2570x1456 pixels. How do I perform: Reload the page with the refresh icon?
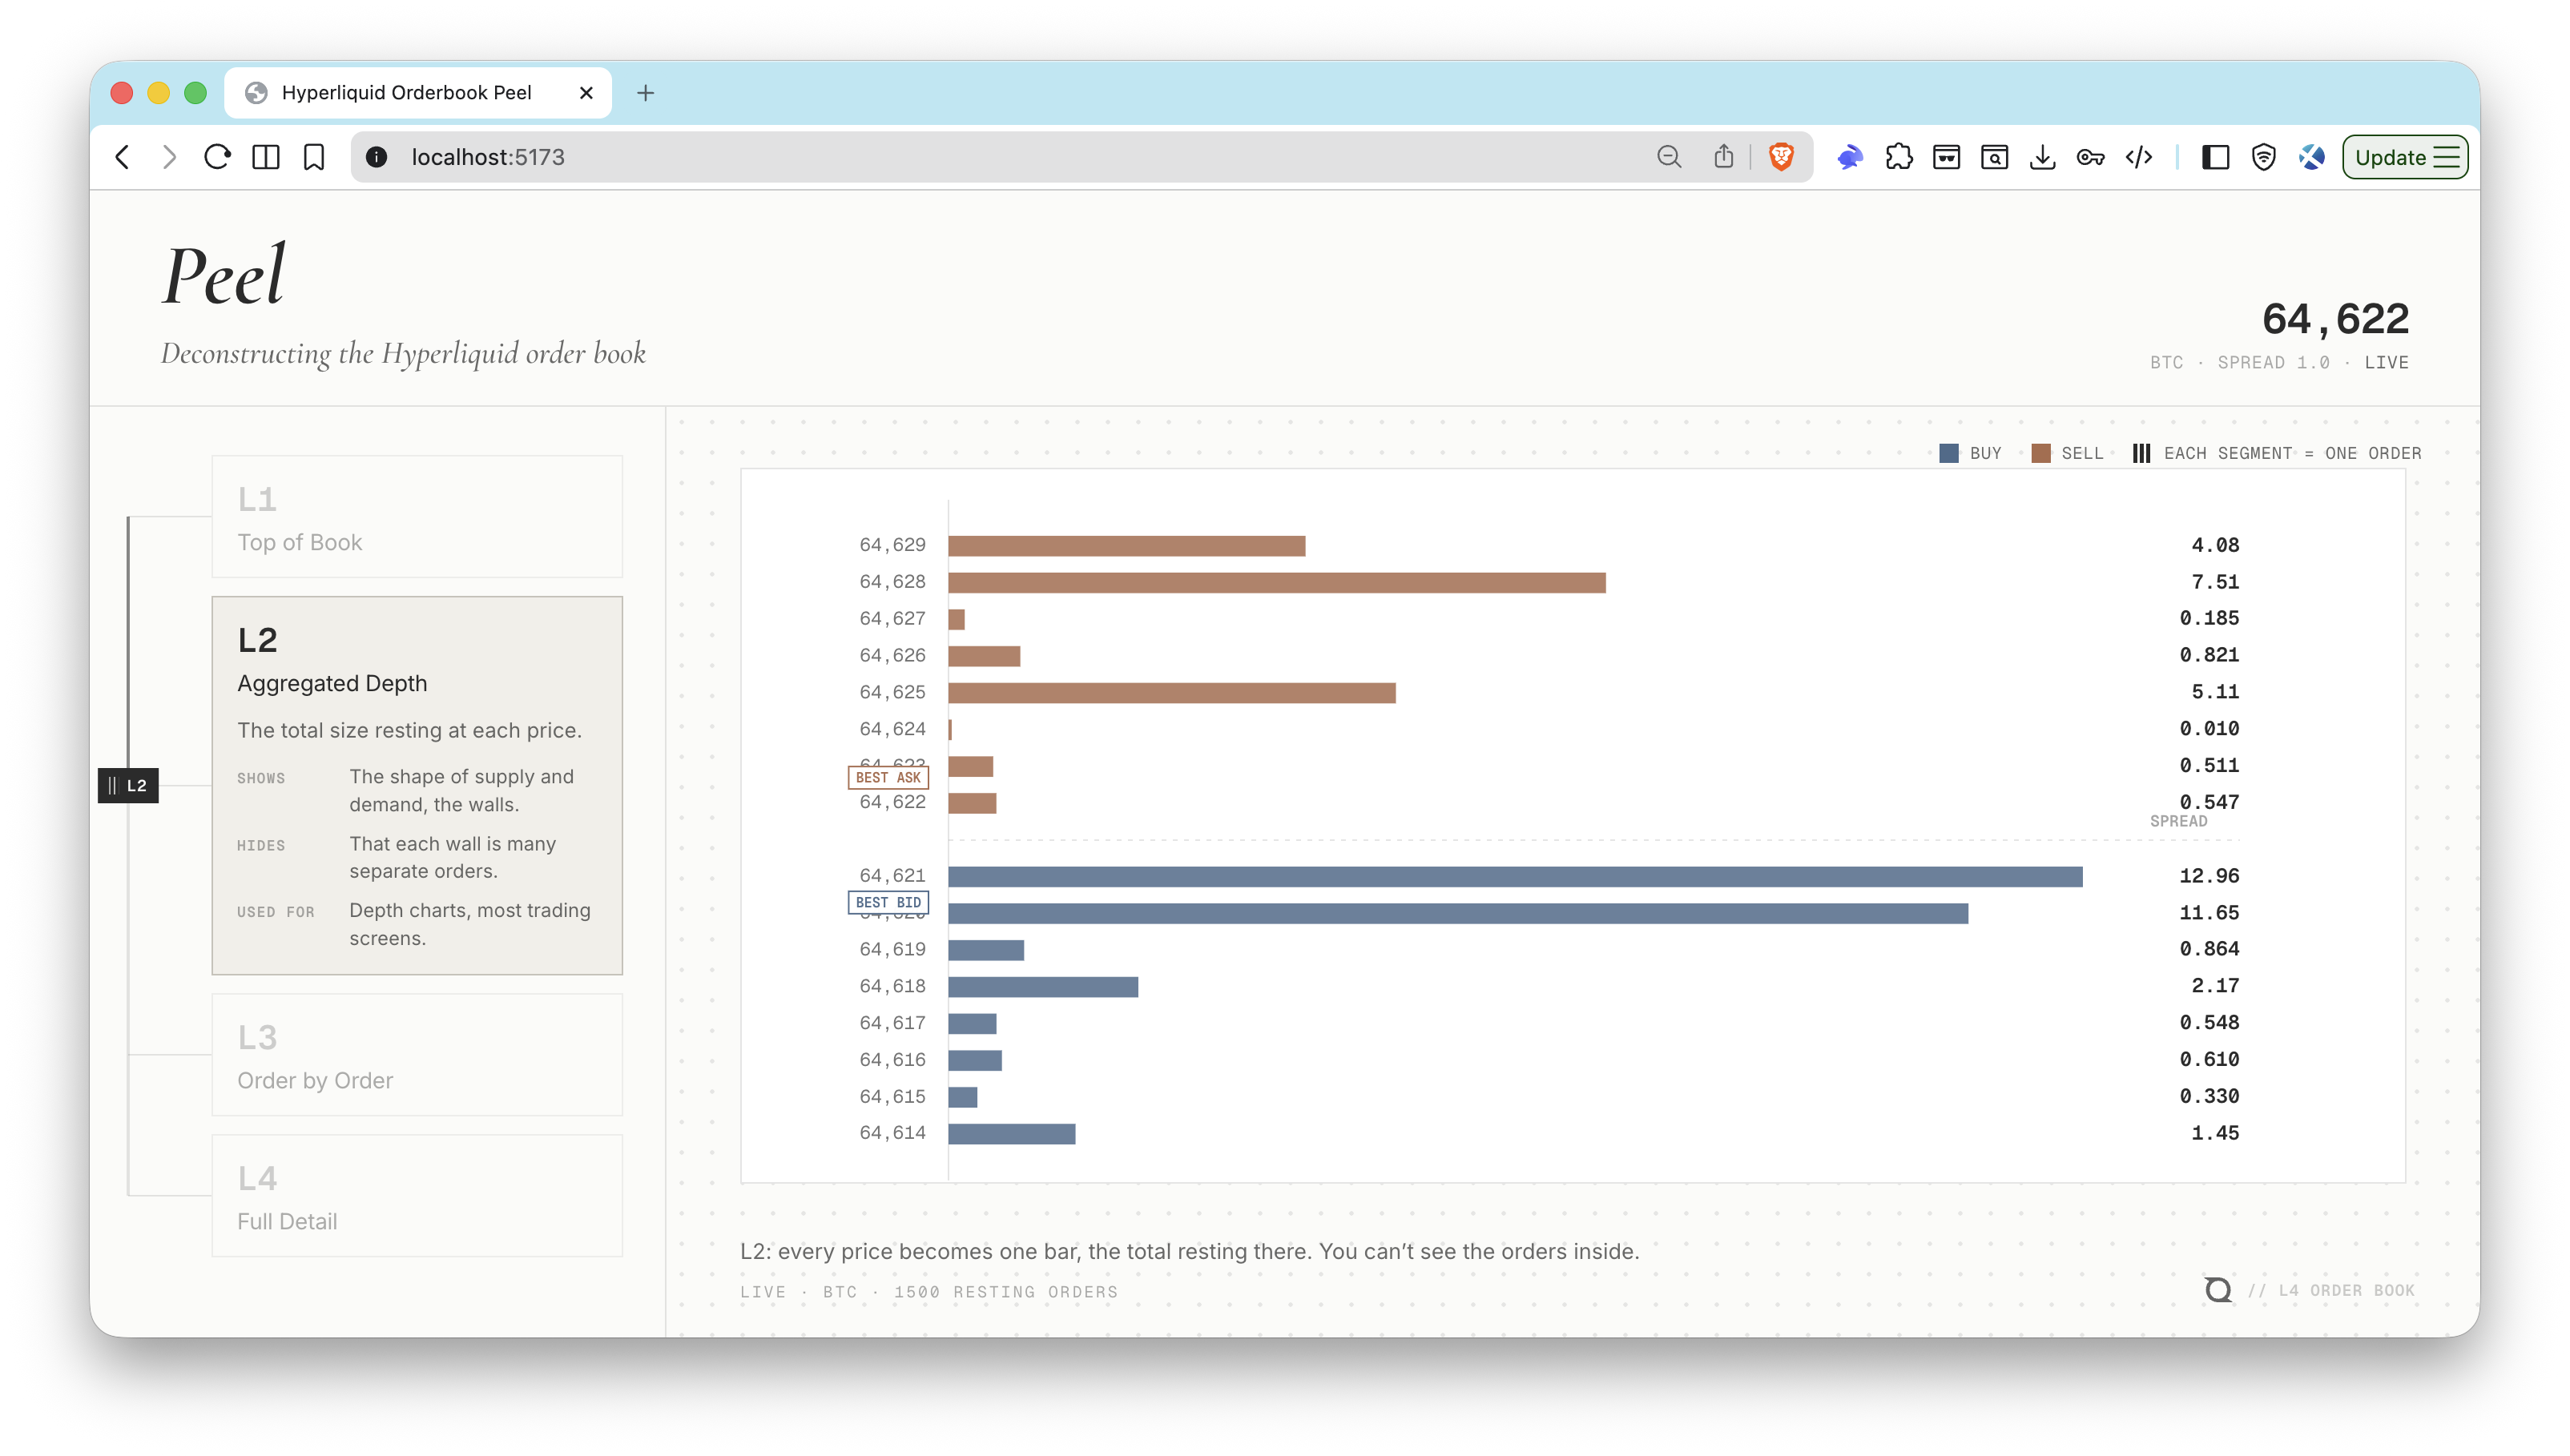tap(217, 157)
